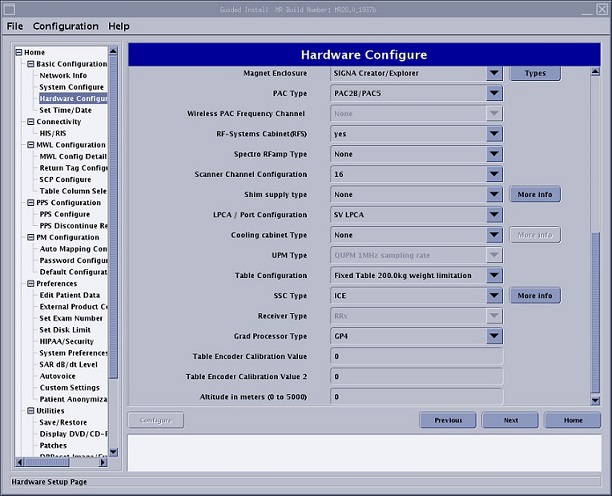Collapse the Preferences tree node
This screenshot has width=612, height=496.
(31, 284)
